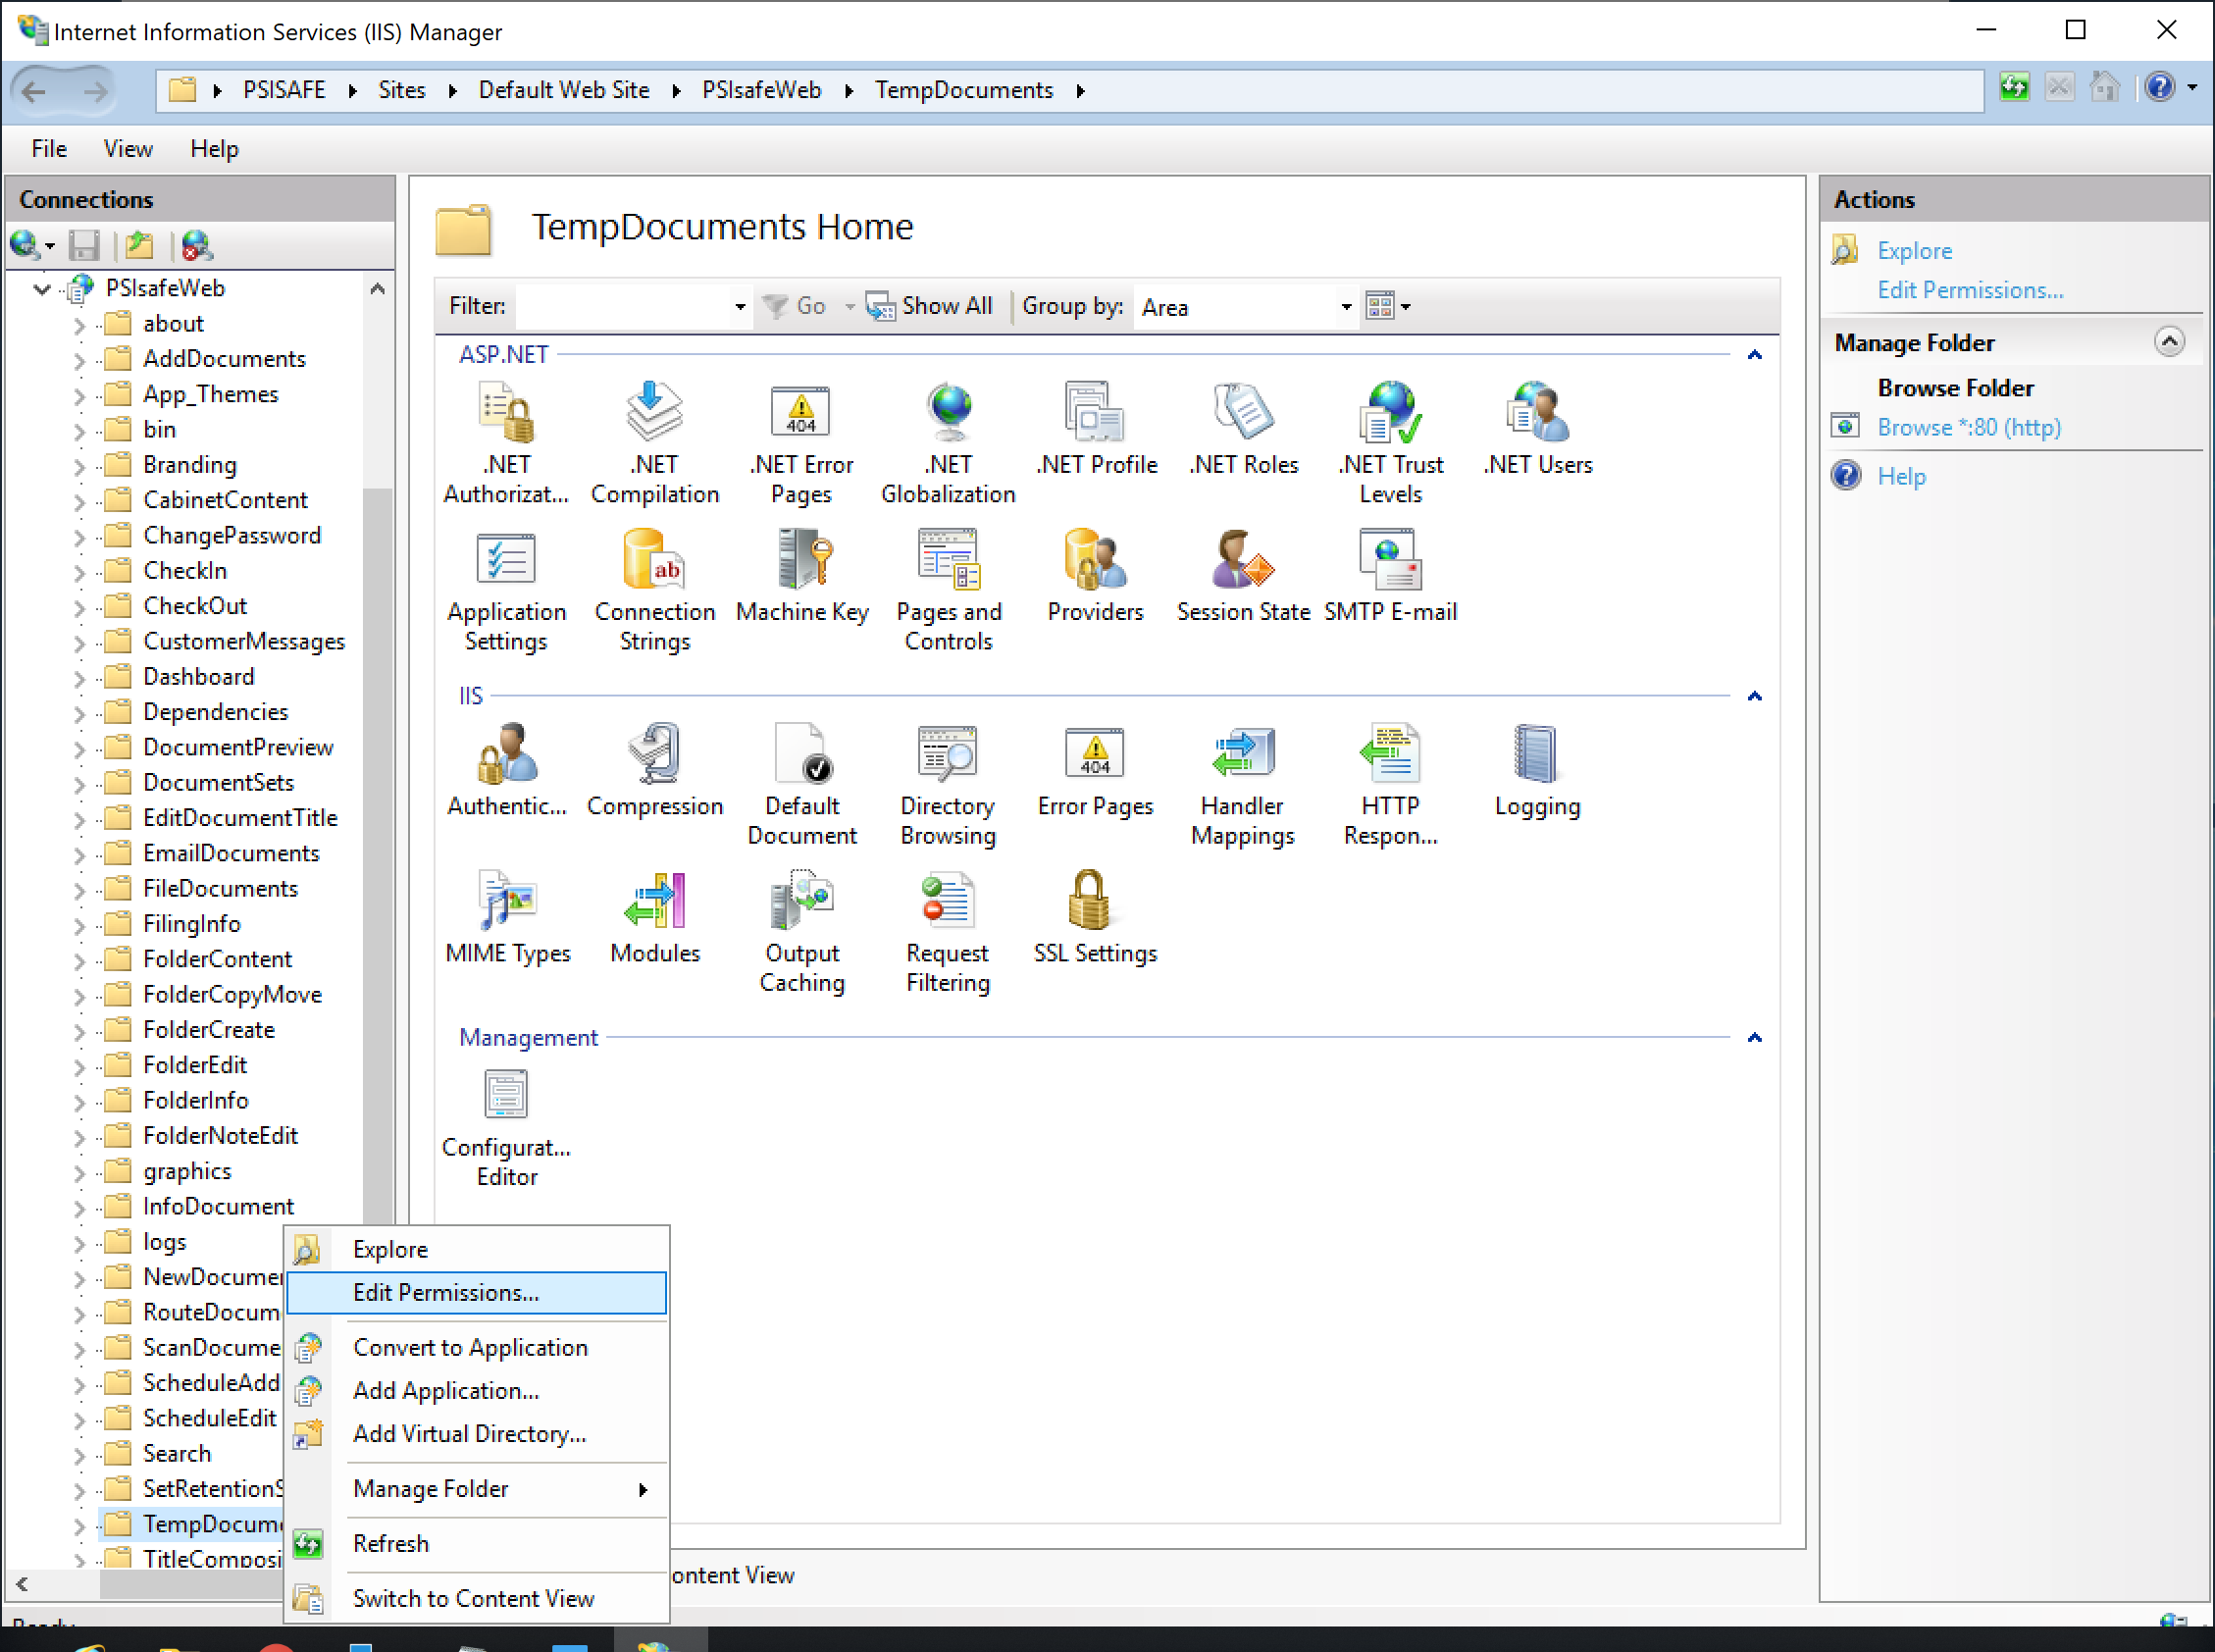Select the FolderContent tree folder

point(217,960)
